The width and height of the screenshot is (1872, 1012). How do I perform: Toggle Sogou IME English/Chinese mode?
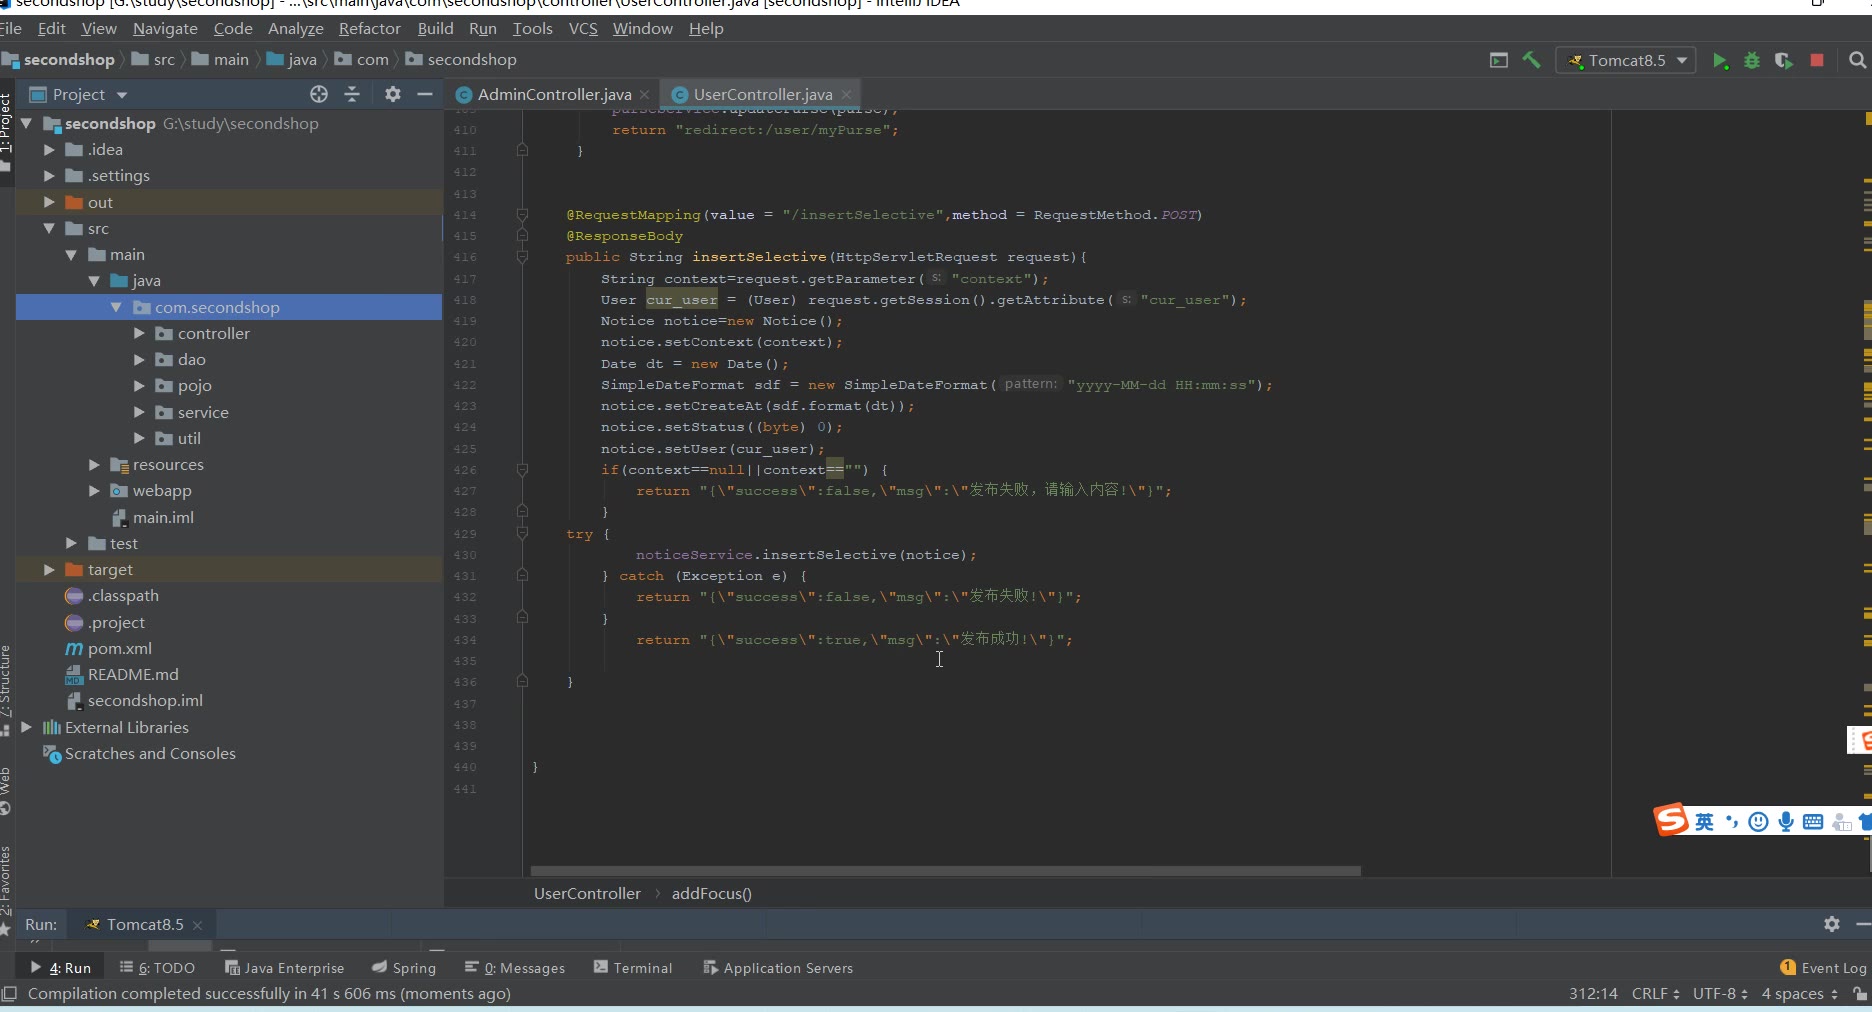tap(1704, 822)
